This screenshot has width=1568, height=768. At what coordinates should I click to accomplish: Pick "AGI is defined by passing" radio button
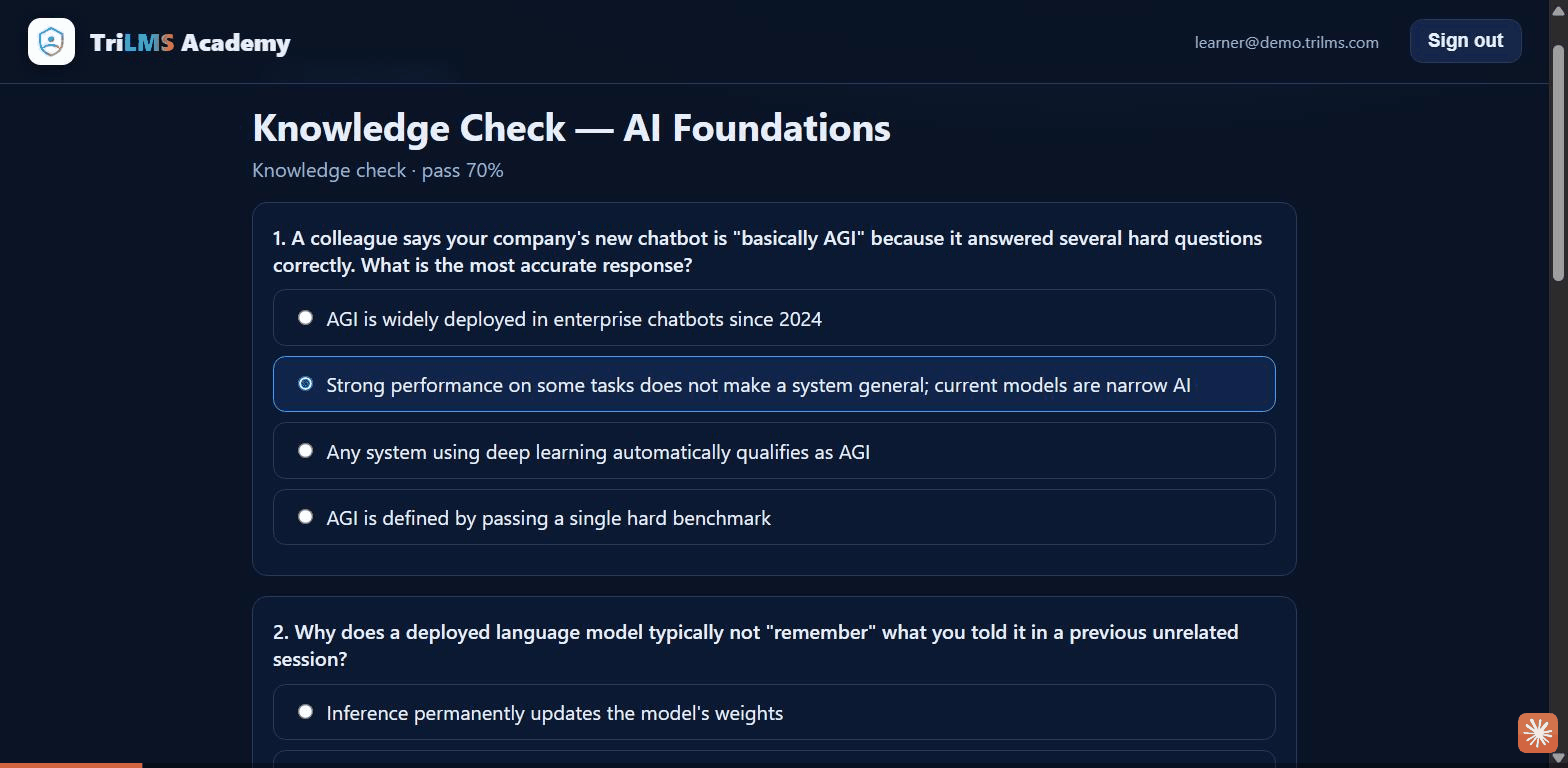pyautogui.click(x=305, y=517)
